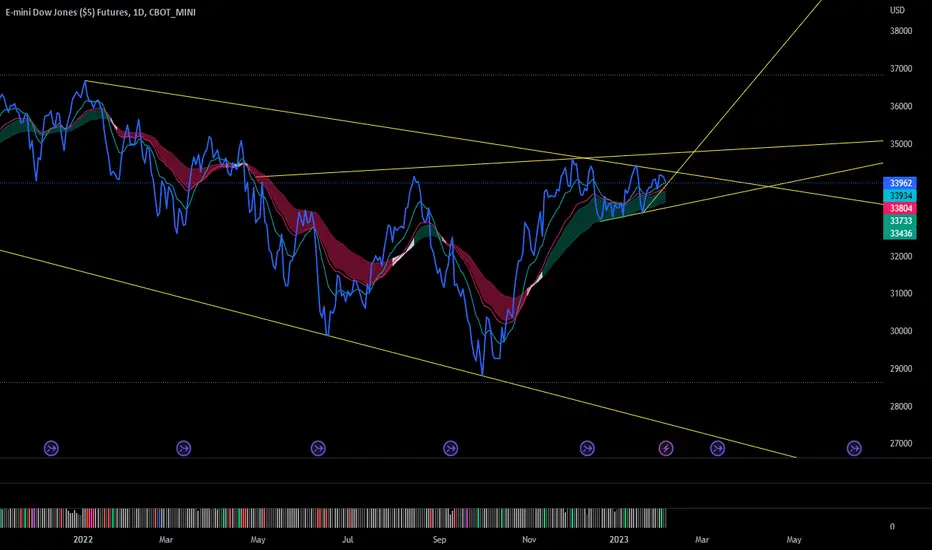Image resolution: width=932 pixels, height=550 pixels.
Task: Click the 2023 label on time axis
Action: click(x=619, y=540)
